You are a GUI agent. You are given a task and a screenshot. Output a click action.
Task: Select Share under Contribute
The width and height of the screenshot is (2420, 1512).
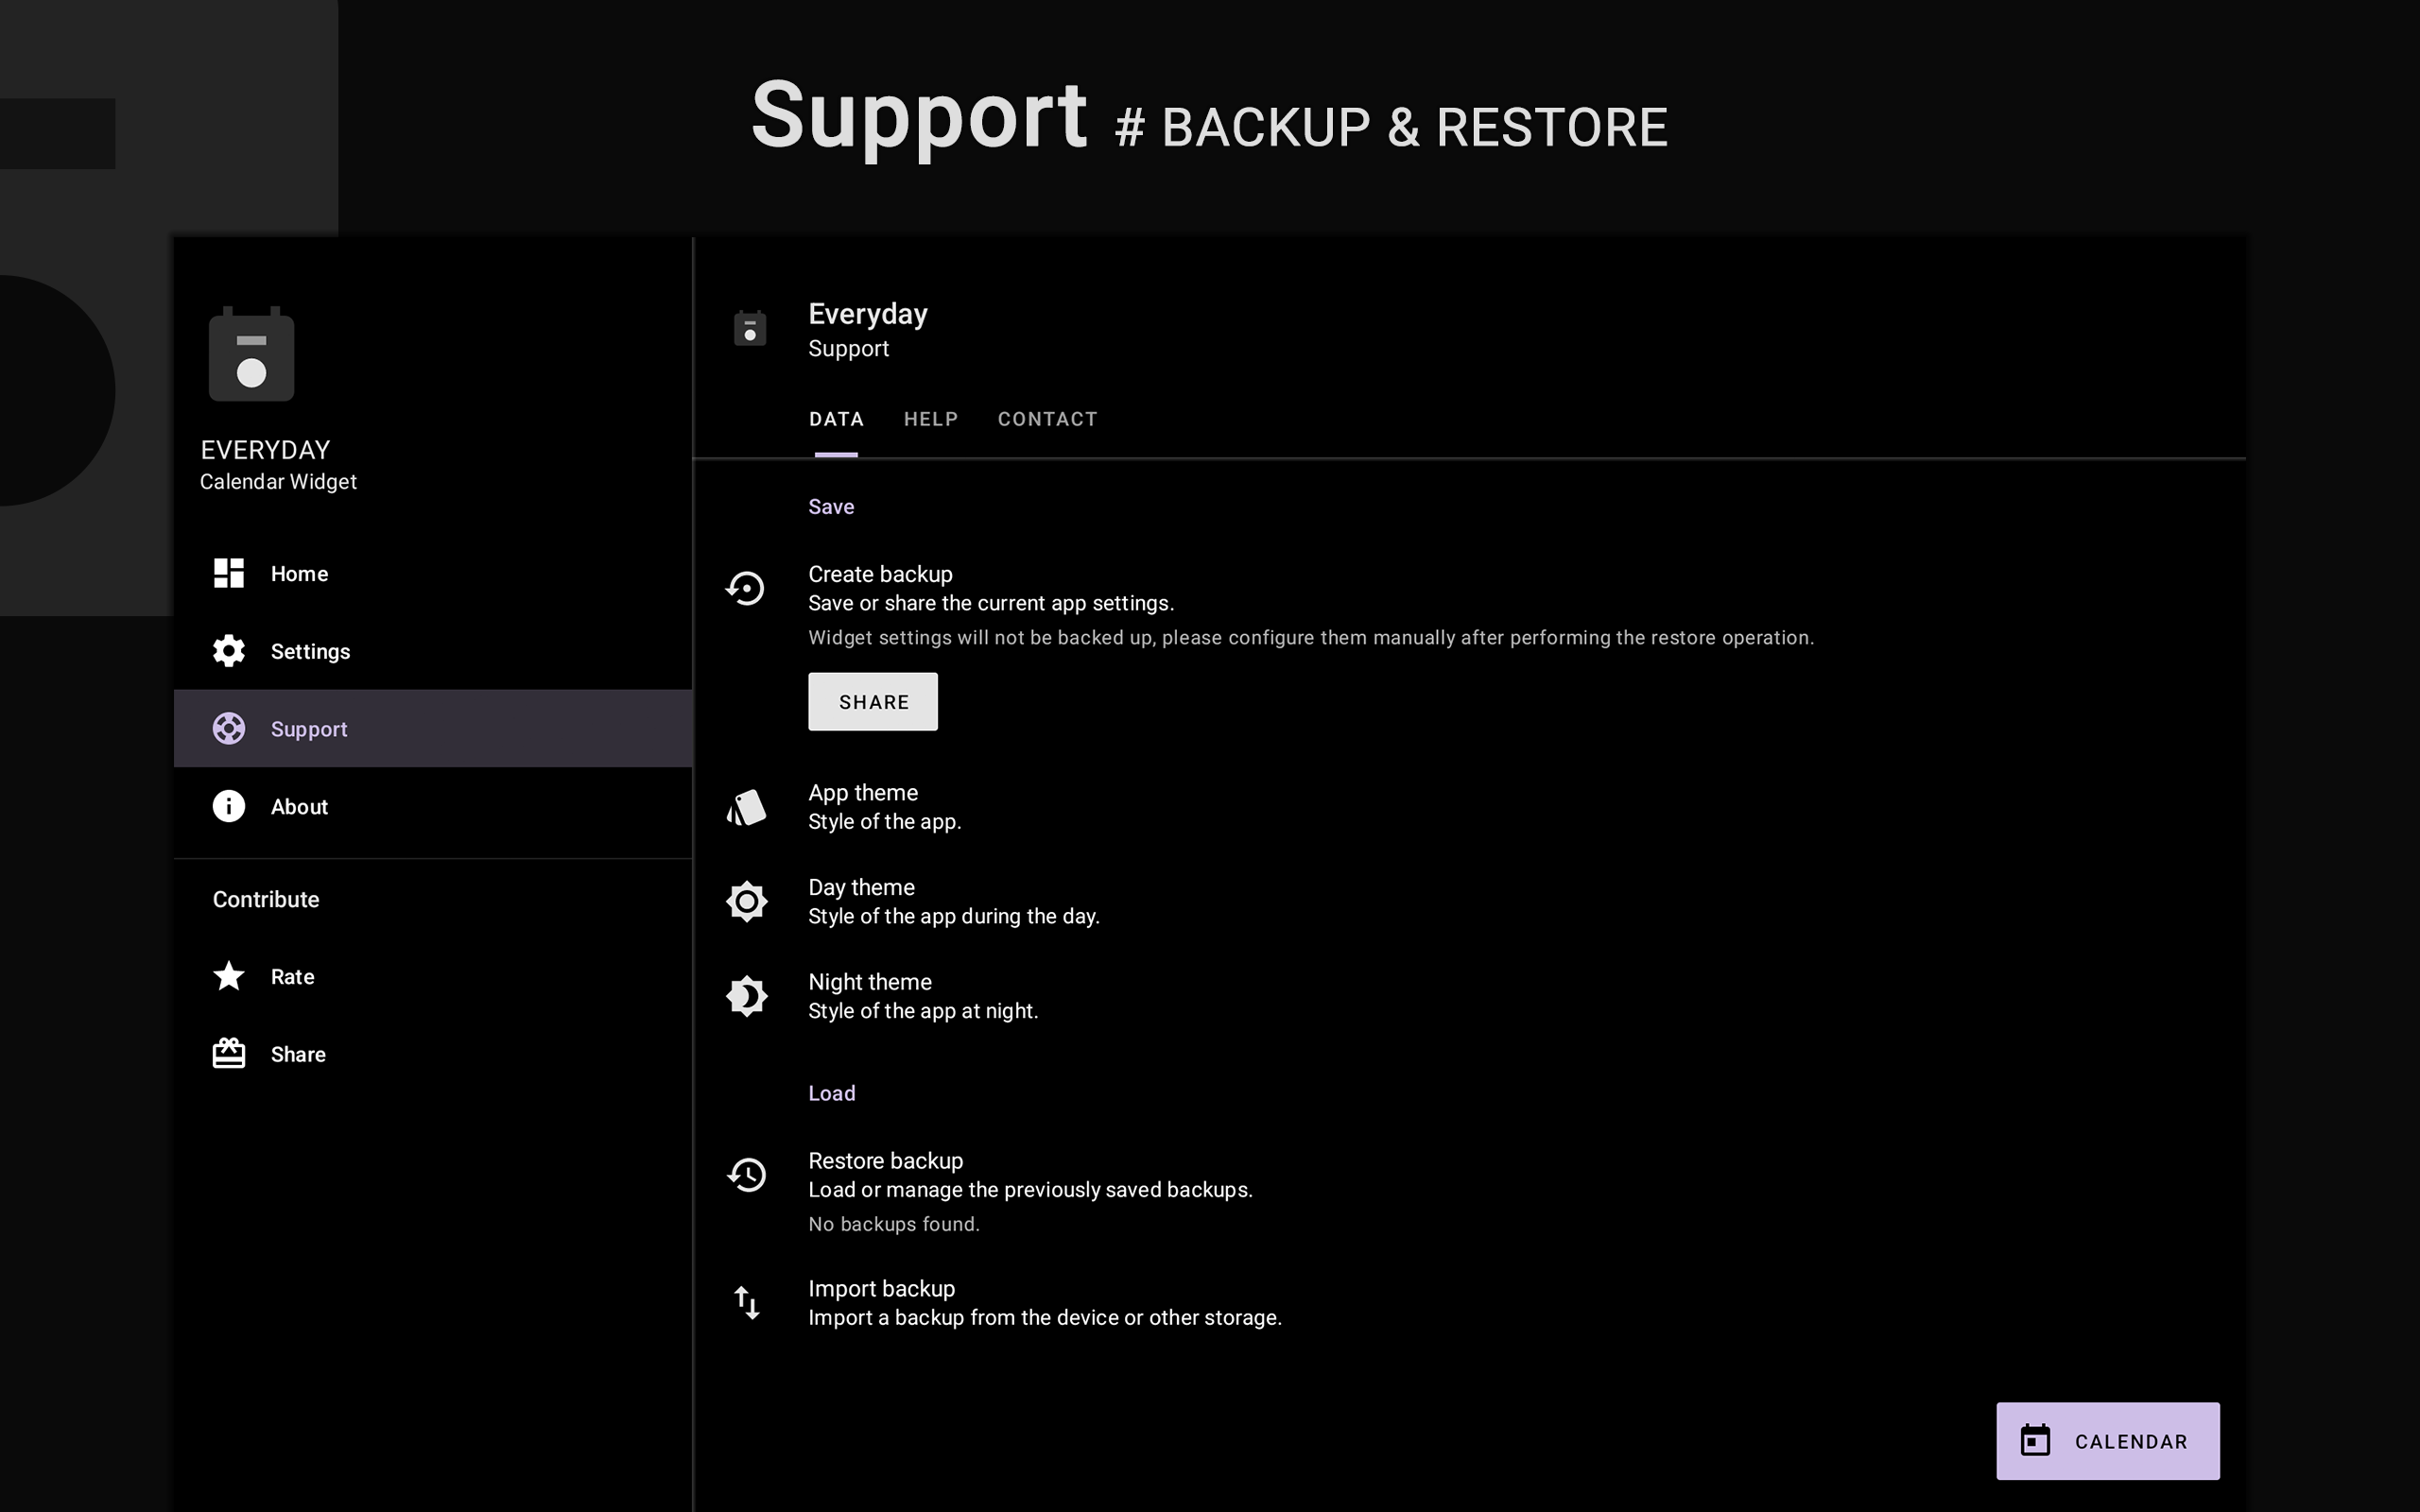tap(433, 1053)
